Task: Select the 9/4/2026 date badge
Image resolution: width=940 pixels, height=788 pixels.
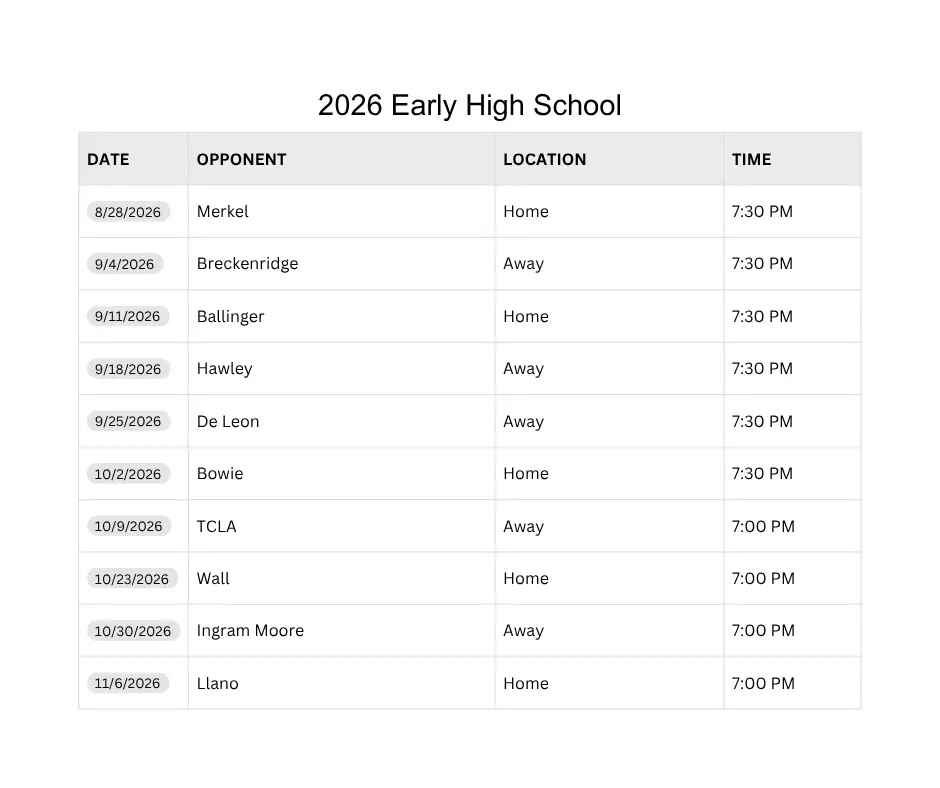Action: 125,264
